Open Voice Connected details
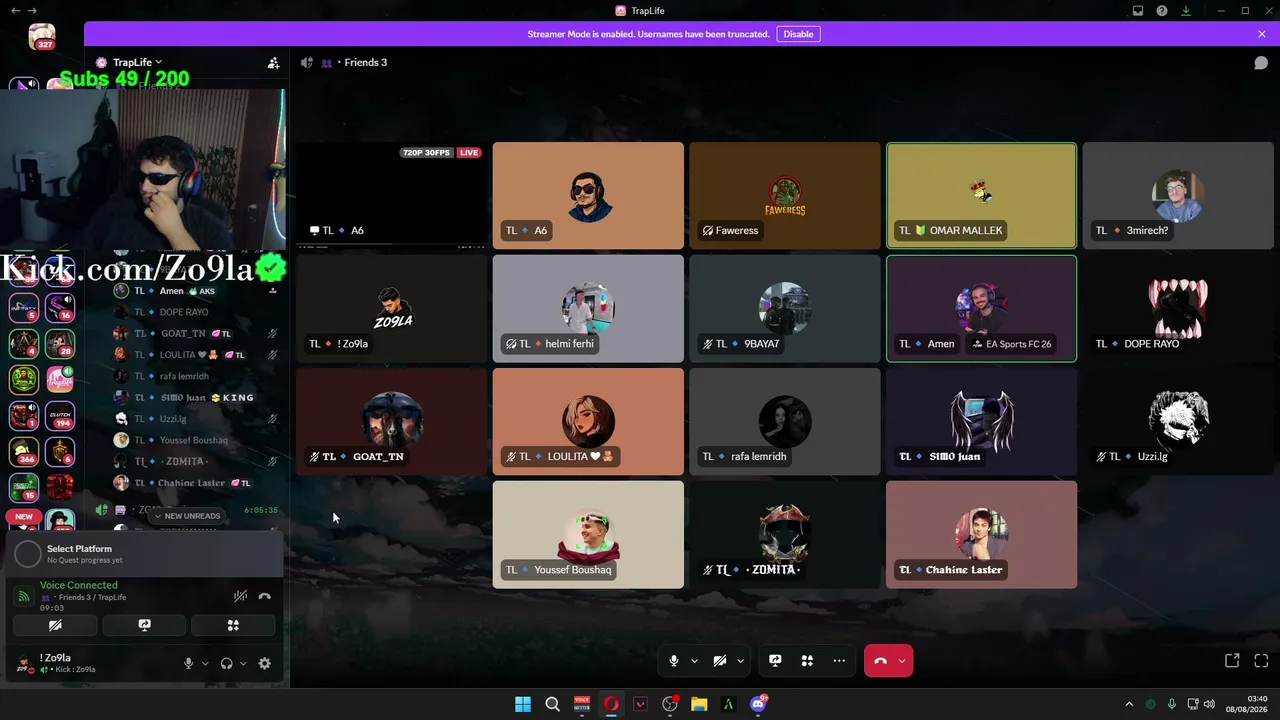1280x720 pixels. [x=79, y=585]
